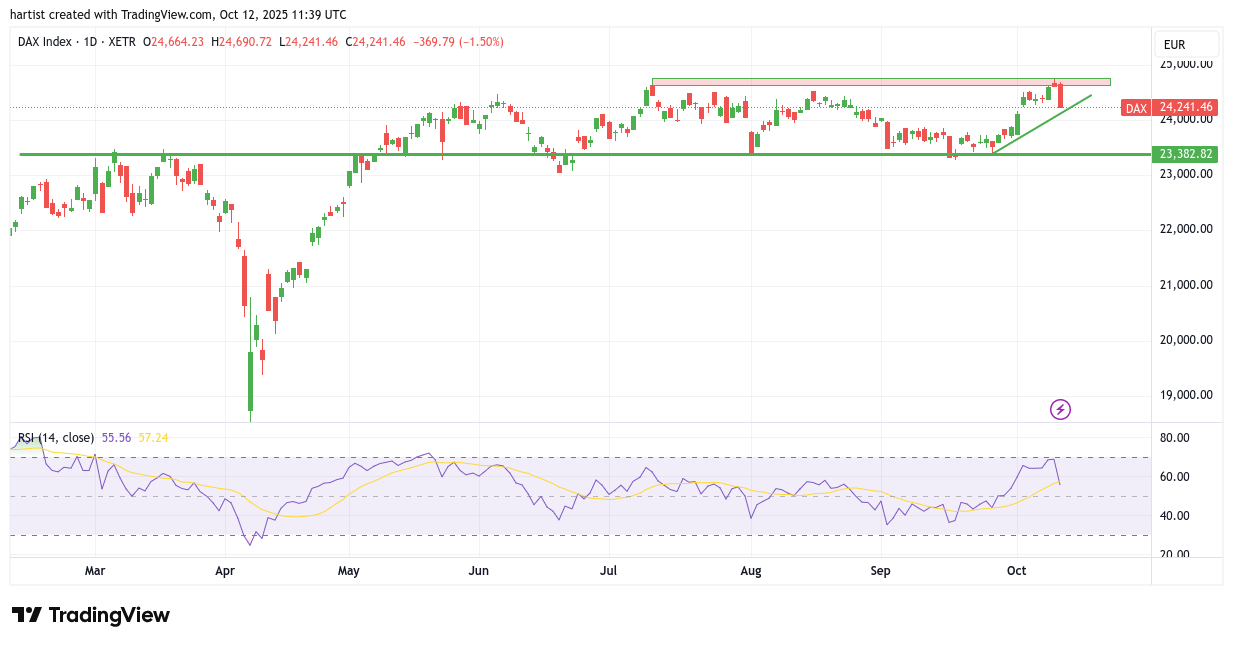Viewport: 1233px width, 645px height.
Task: Click the Apr label on time axis
Action: point(224,571)
